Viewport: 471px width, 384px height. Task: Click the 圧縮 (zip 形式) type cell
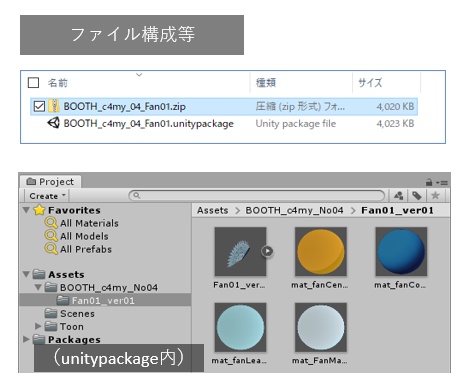300,107
